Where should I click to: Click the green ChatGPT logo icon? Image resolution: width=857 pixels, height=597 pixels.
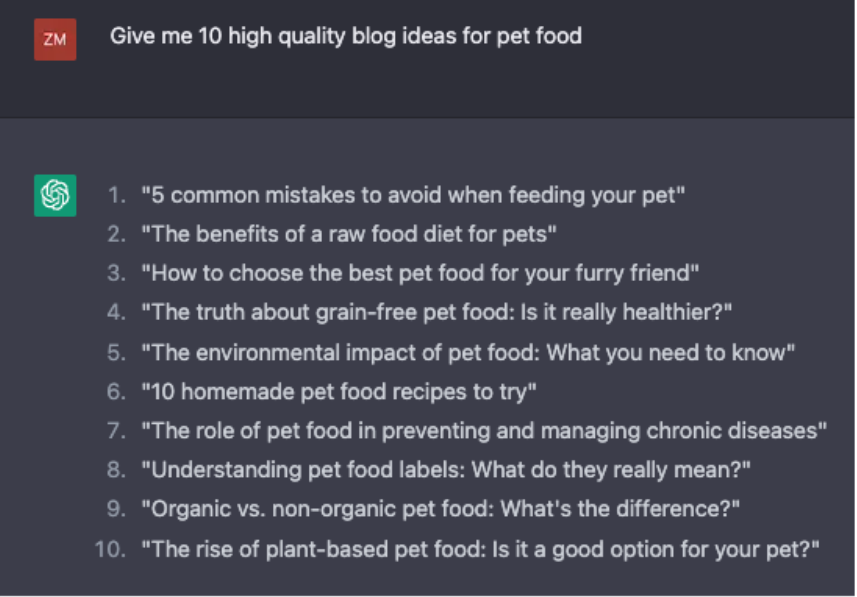point(55,195)
